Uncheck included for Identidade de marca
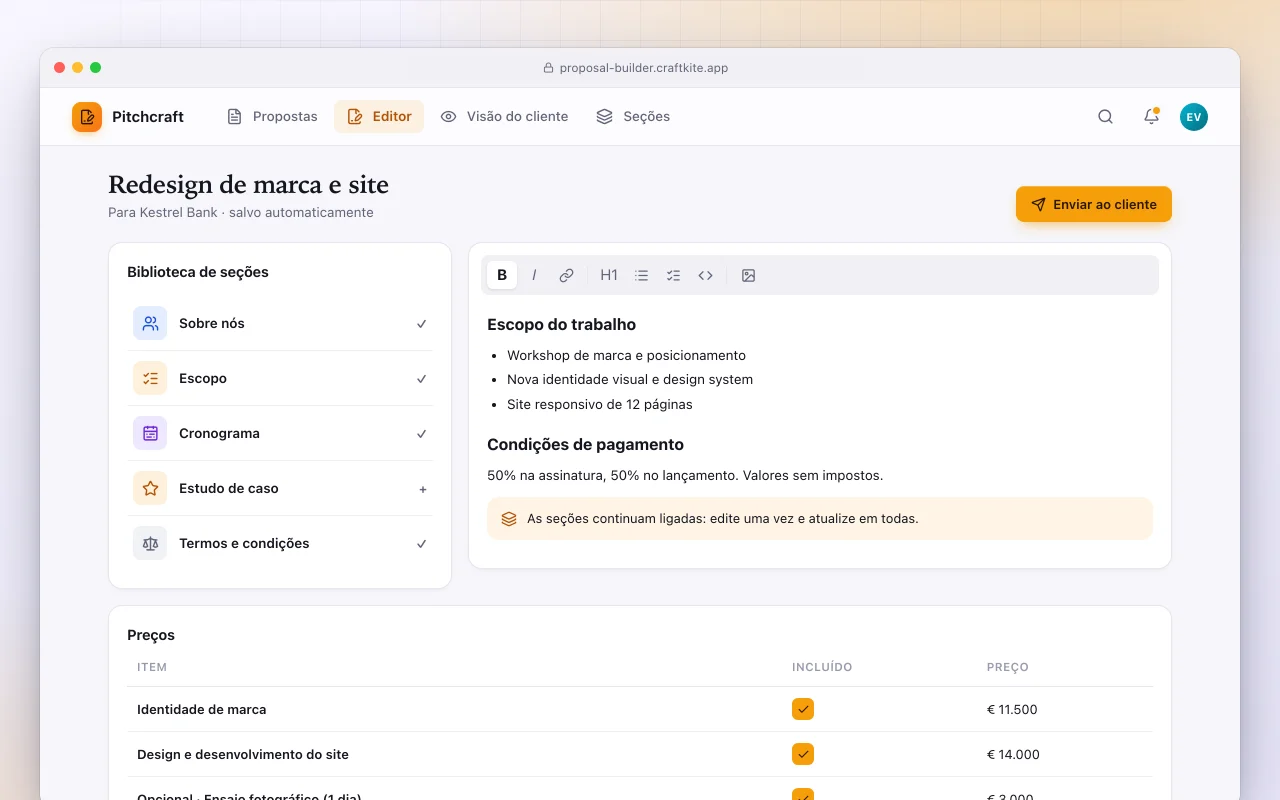1280x800 pixels. click(803, 709)
